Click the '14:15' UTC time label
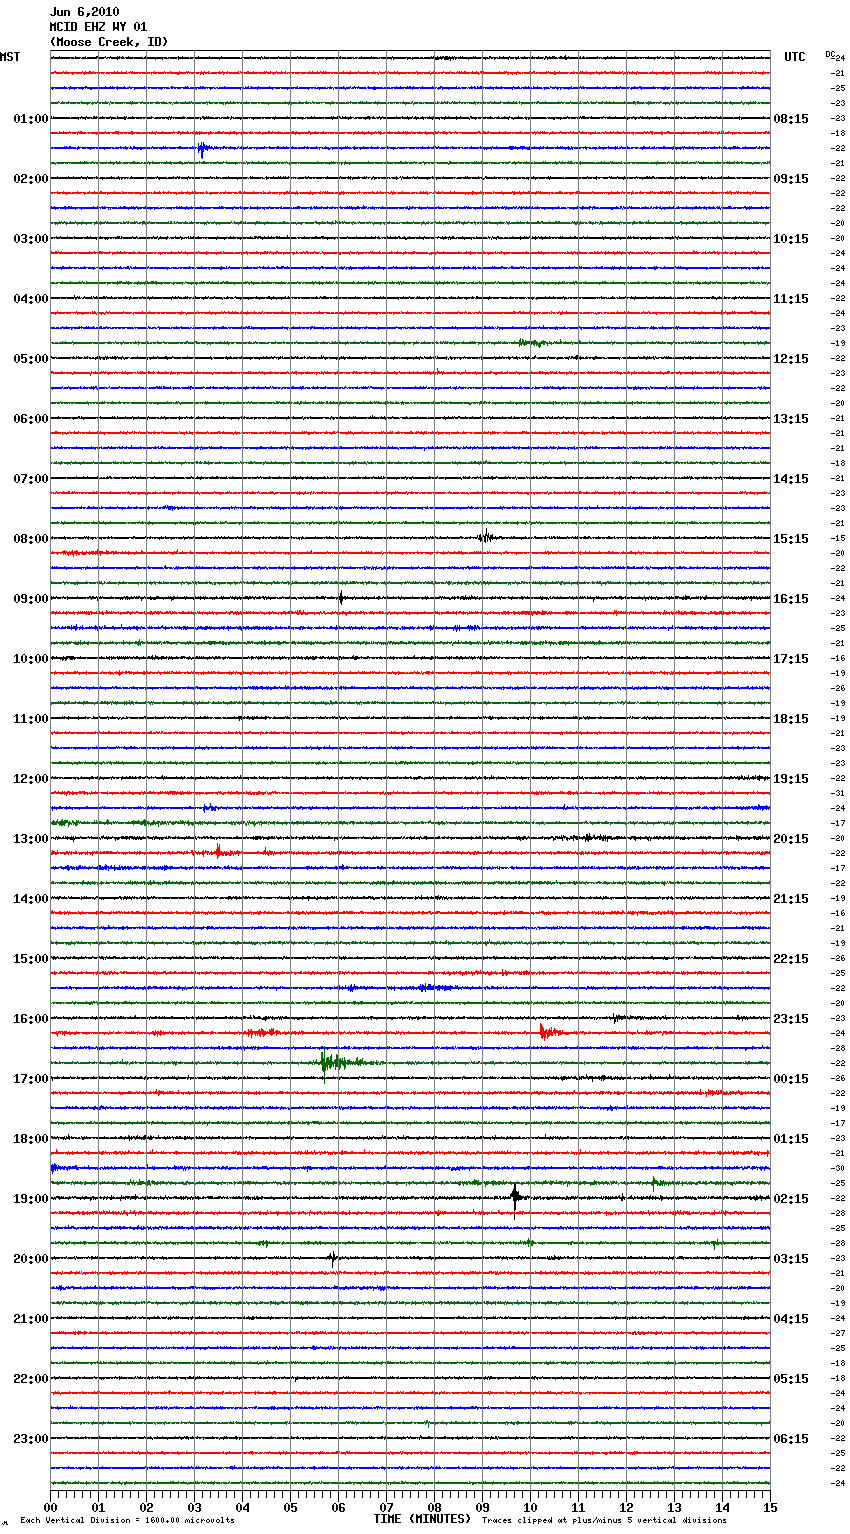Image resolution: width=850 pixels, height=1534 pixels. [x=791, y=479]
